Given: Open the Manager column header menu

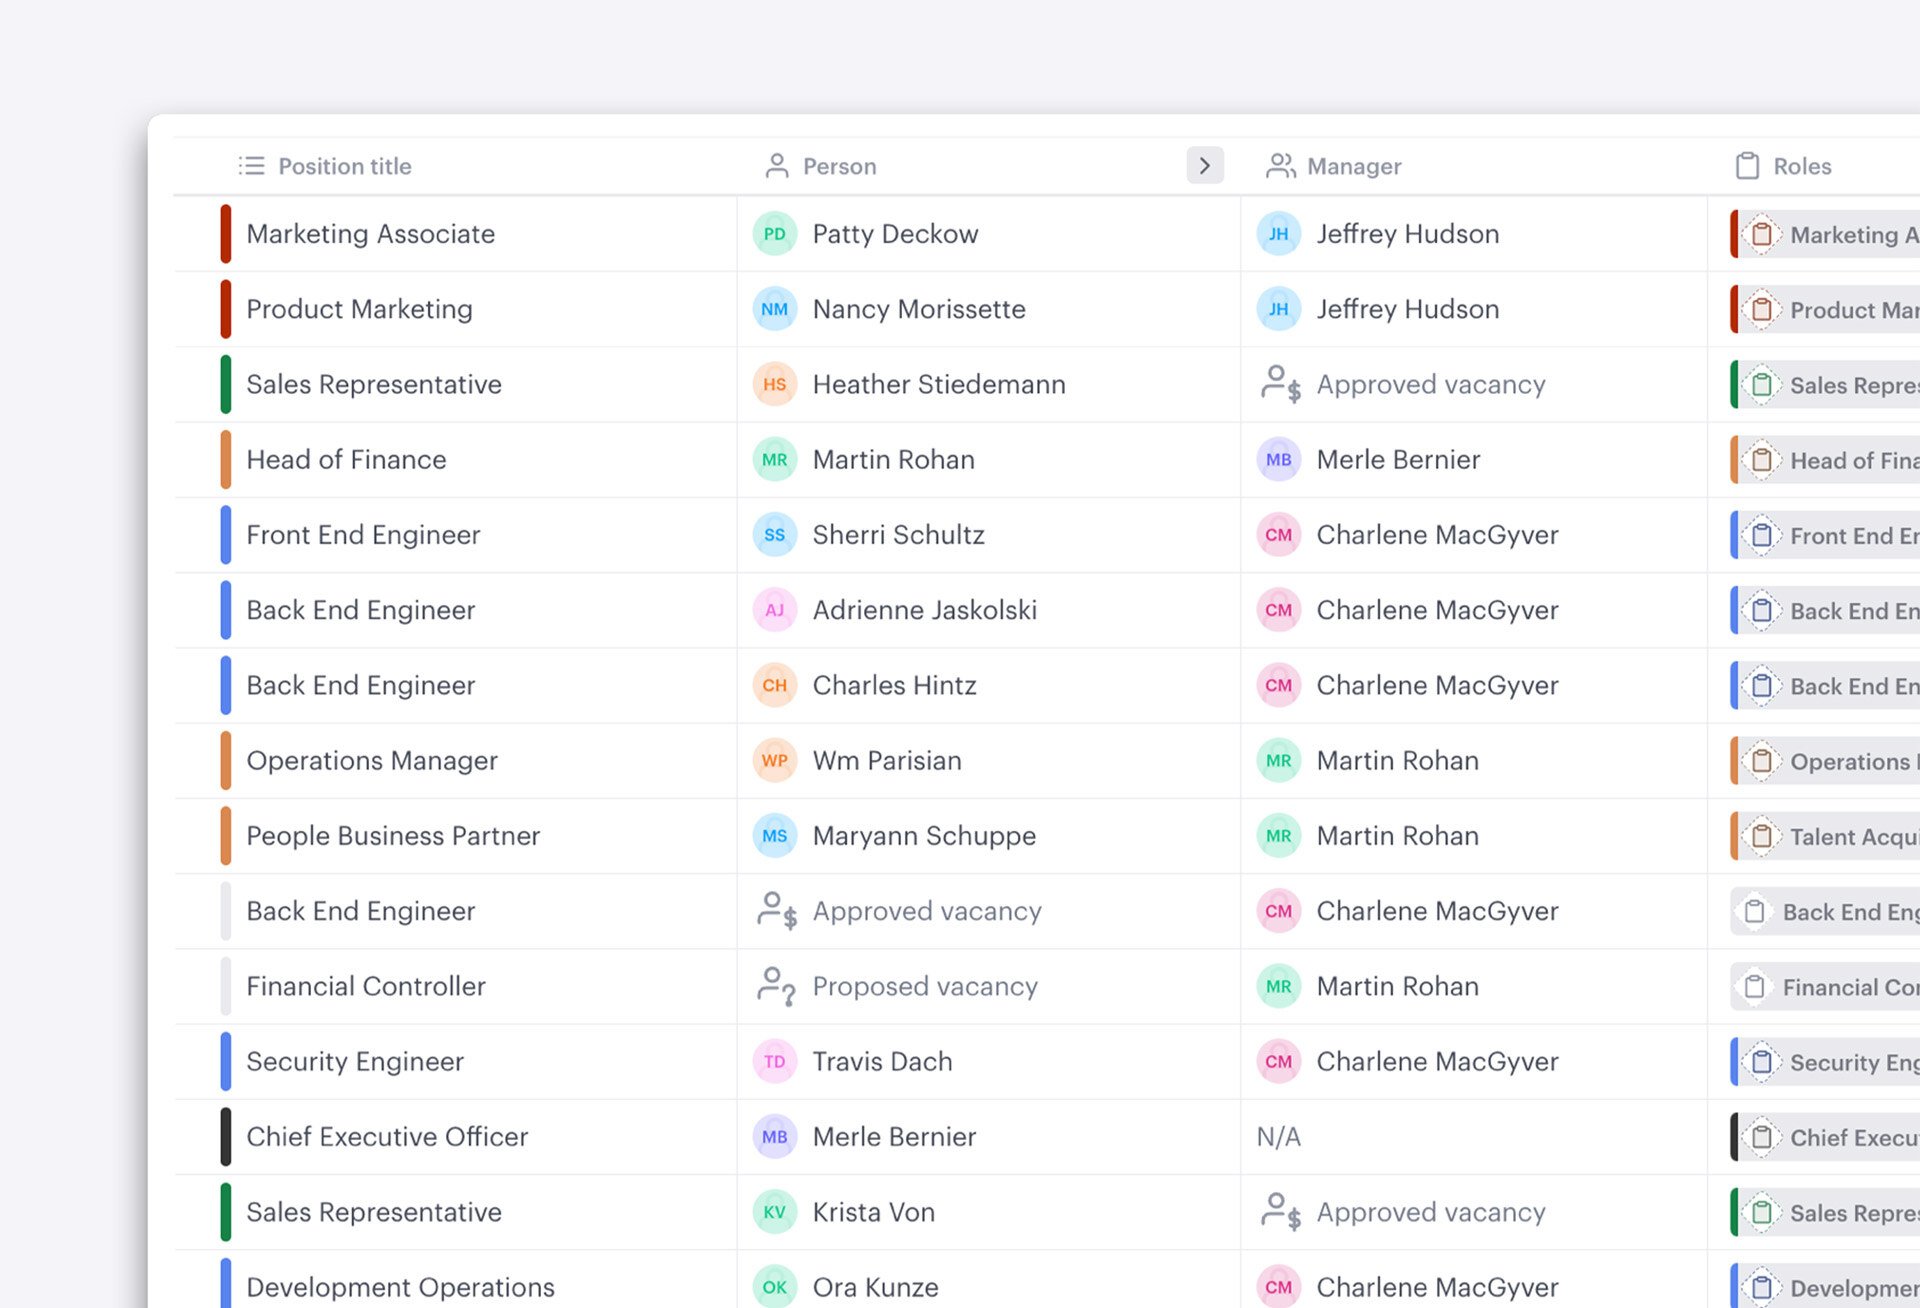Looking at the screenshot, I should coord(1353,166).
